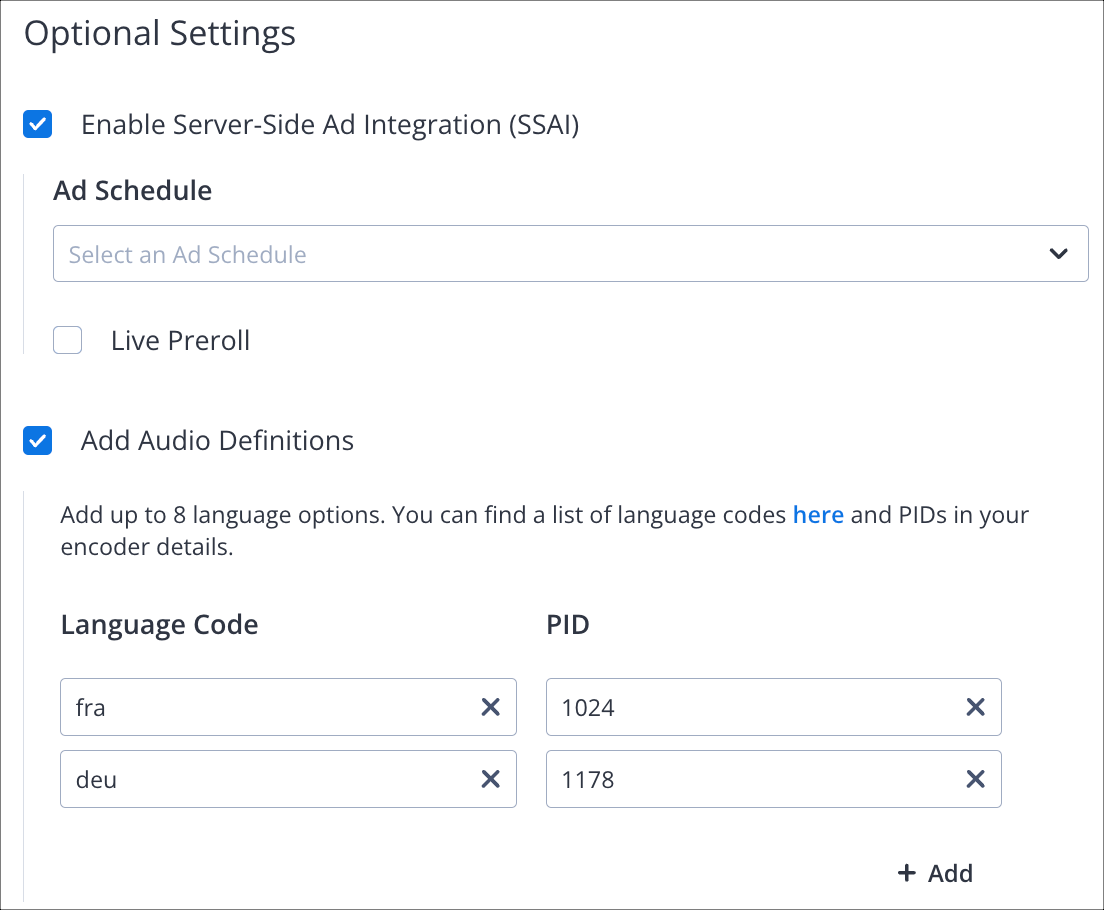Click the plus icon beside Add
The height and width of the screenshot is (910, 1104).
(x=907, y=873)
